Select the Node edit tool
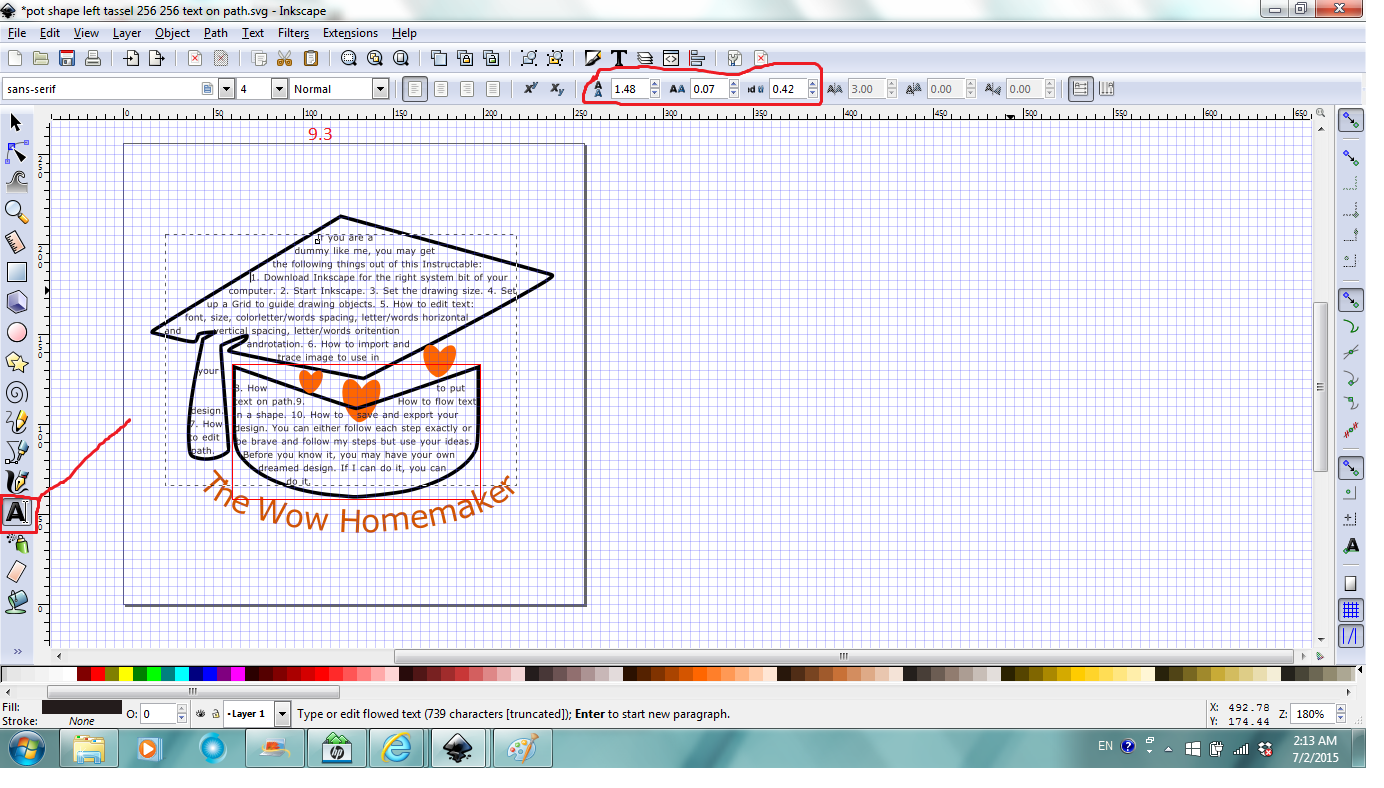 16,152
